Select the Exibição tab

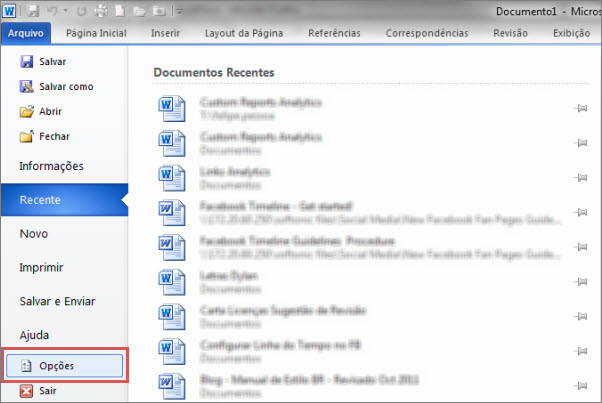click(x=571, y=33)
